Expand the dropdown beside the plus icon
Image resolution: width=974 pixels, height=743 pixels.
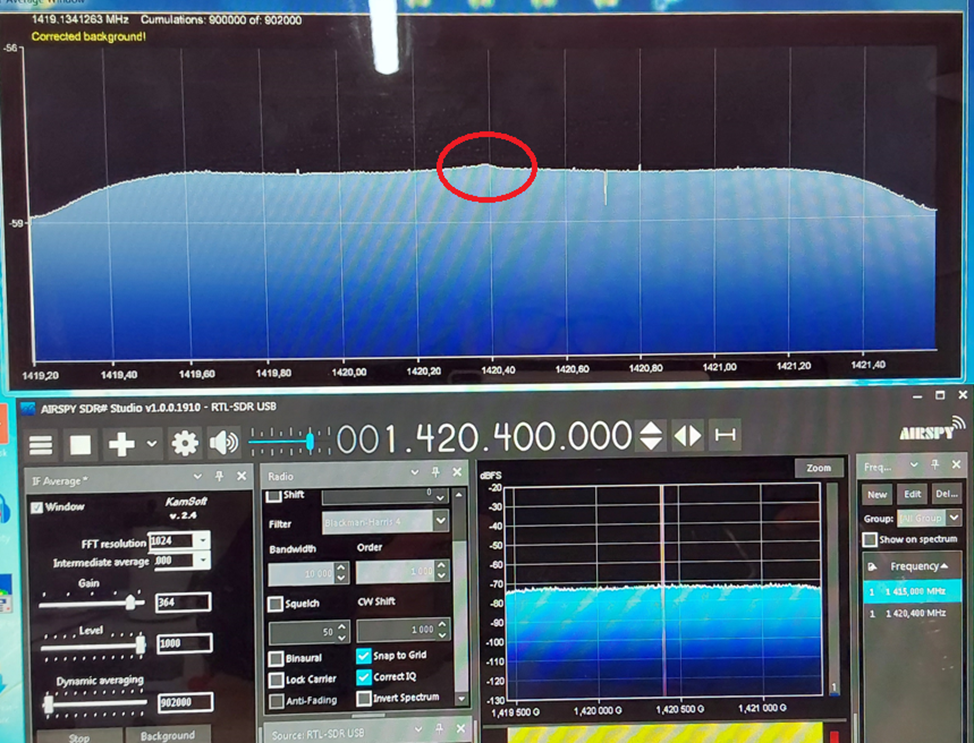pyautogui.click(x=152, y=444)
